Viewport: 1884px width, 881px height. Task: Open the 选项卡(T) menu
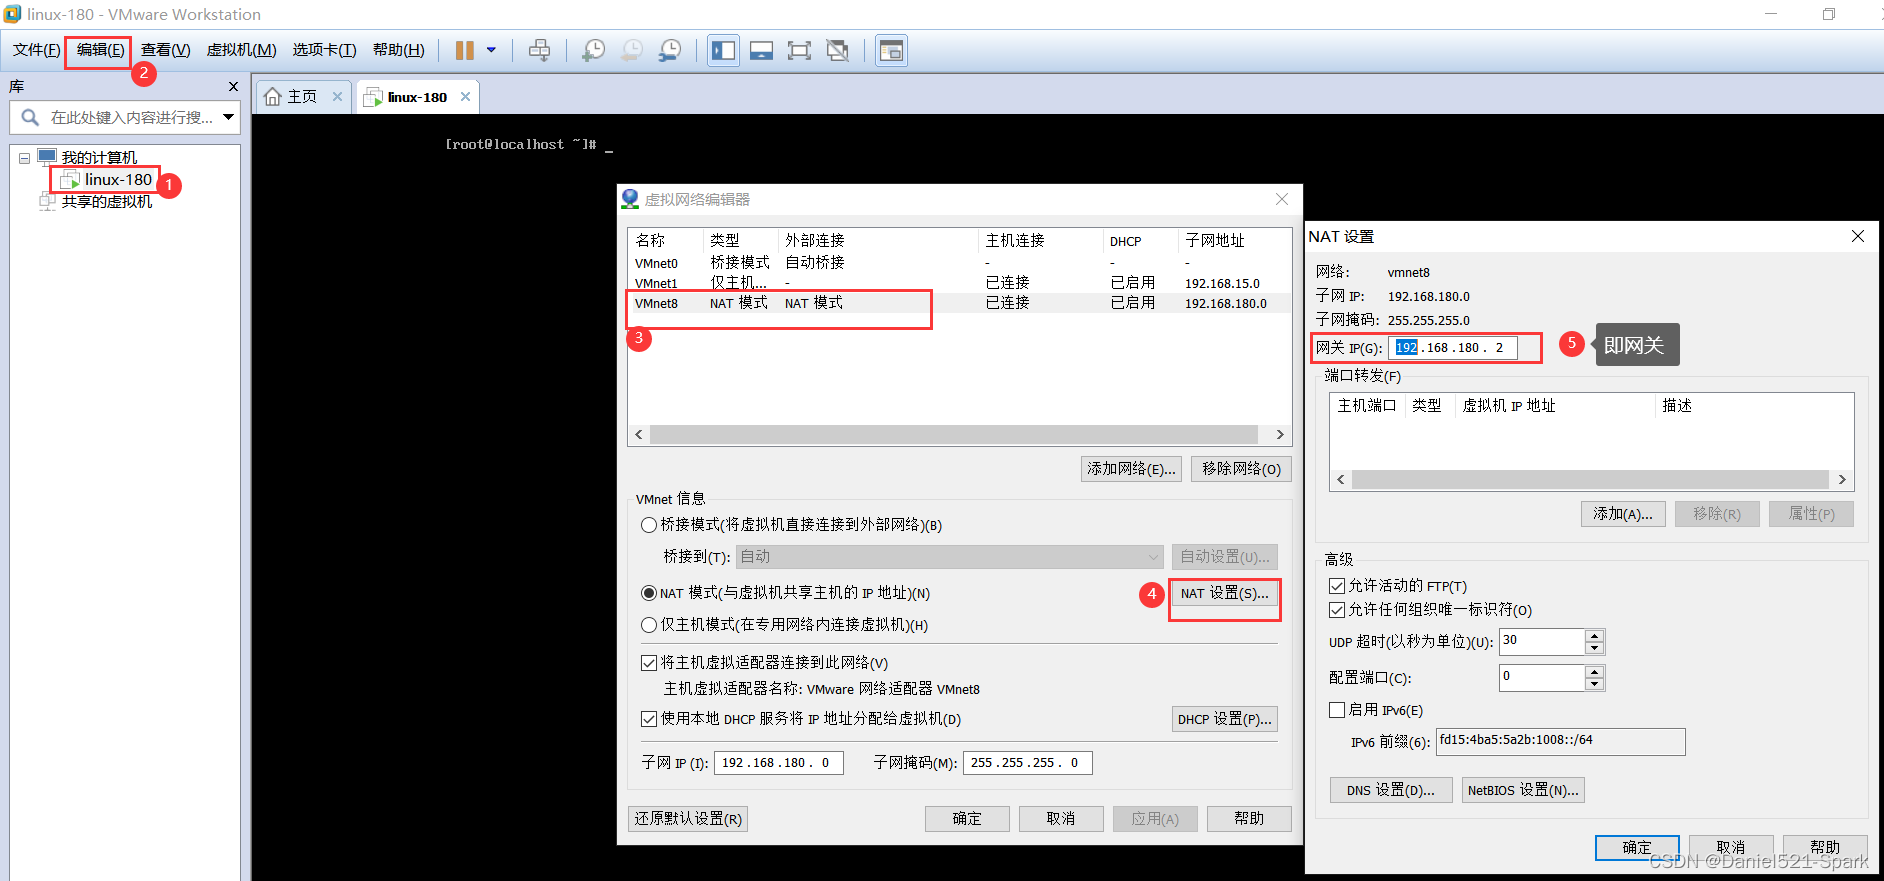coord(324,50)
